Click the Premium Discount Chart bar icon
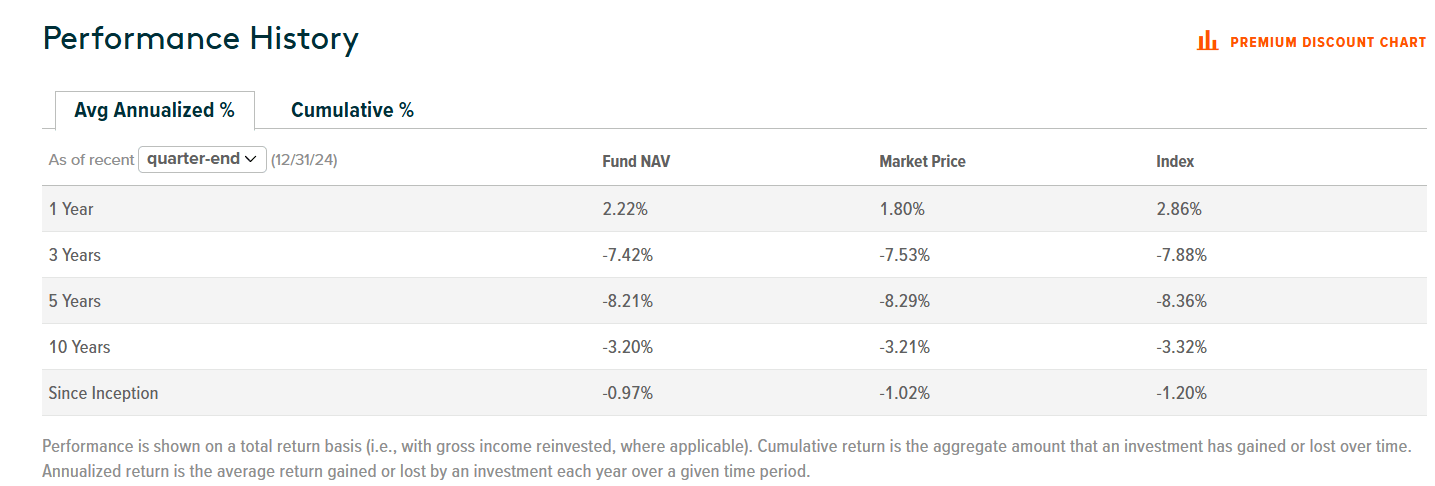 [1207, 41]
